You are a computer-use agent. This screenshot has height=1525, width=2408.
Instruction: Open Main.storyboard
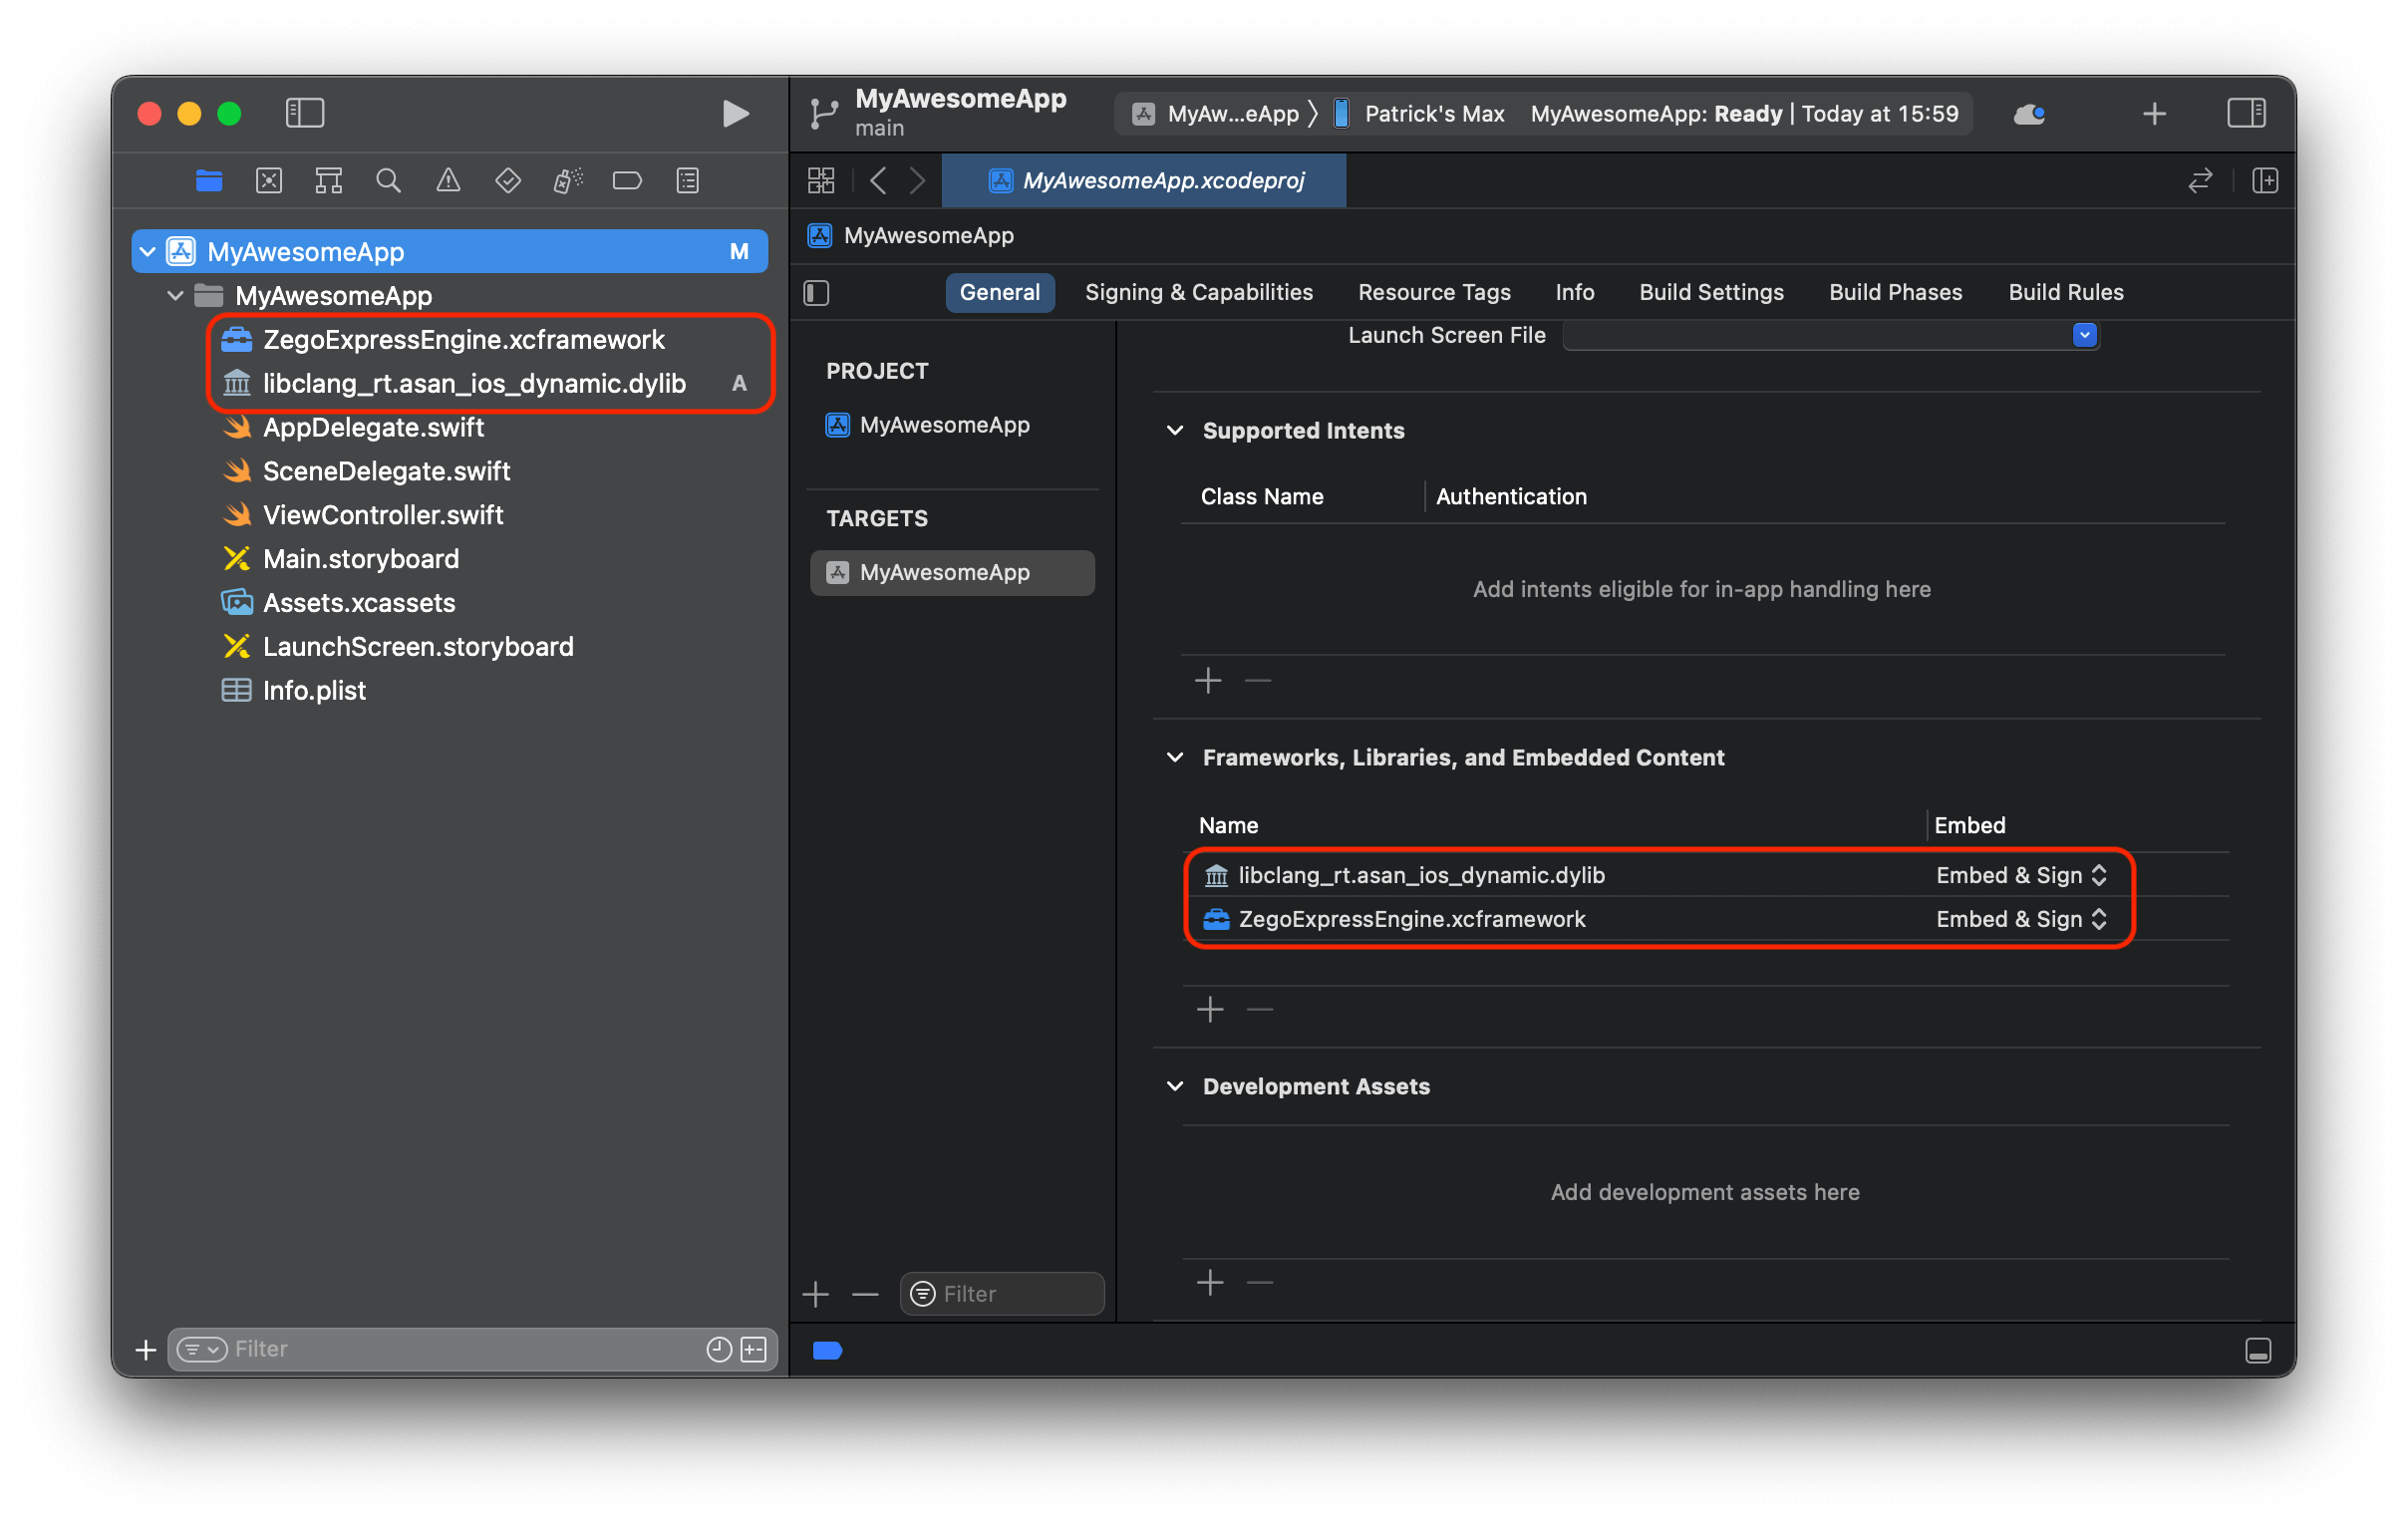(360, 560)
